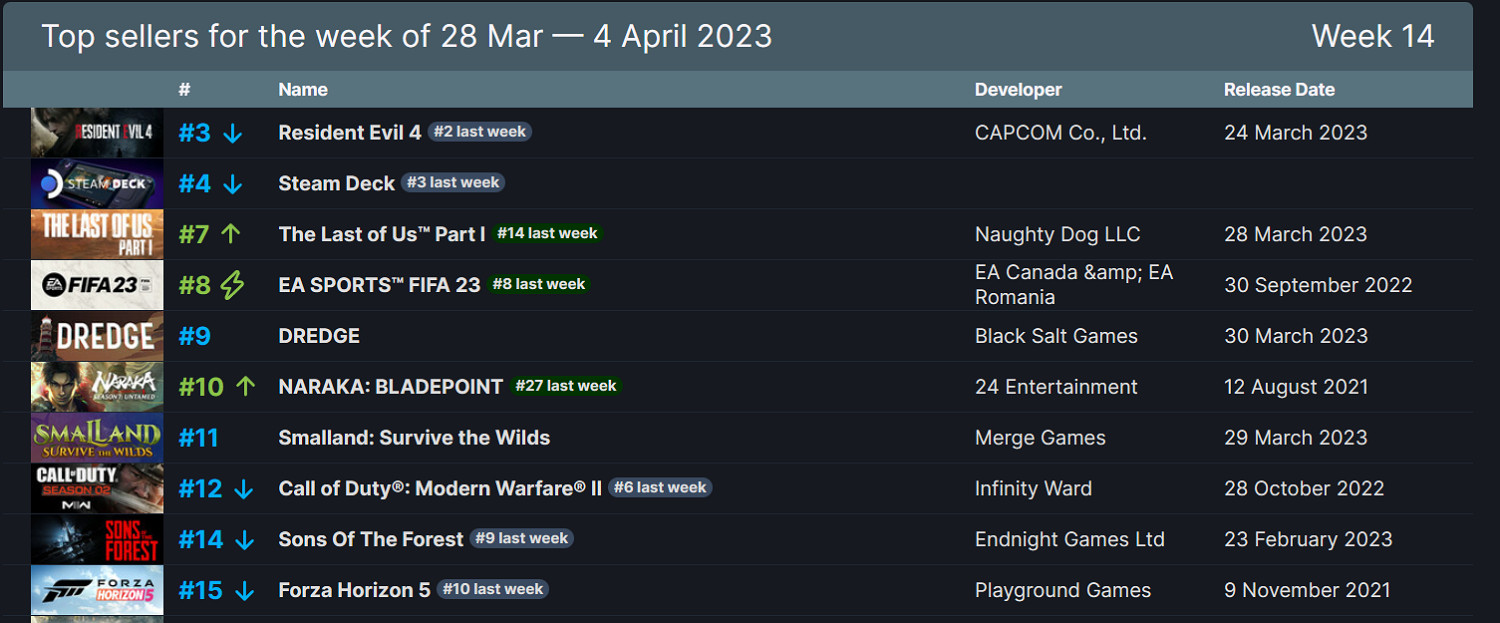
Task: Sort by the Developer column header
Action: pyautogui.click(x=1018, y=90)
